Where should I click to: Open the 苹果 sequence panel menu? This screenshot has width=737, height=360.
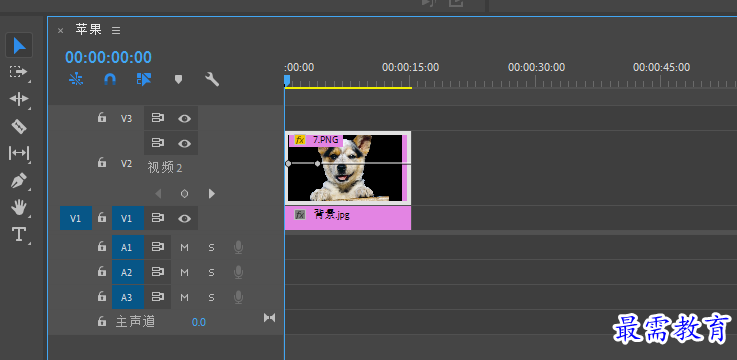tap(116, 31)
